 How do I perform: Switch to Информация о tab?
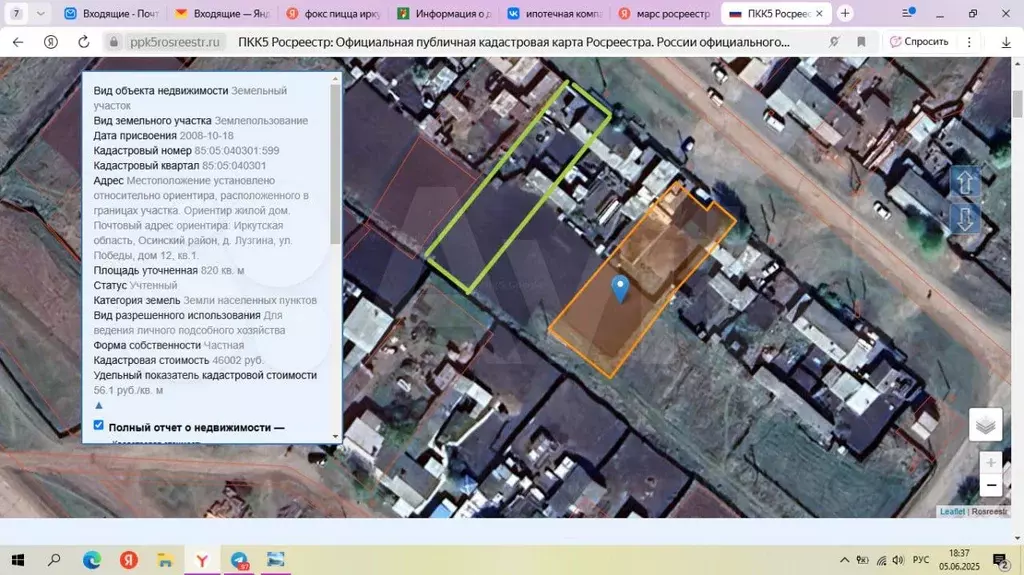tap(444, 13)
